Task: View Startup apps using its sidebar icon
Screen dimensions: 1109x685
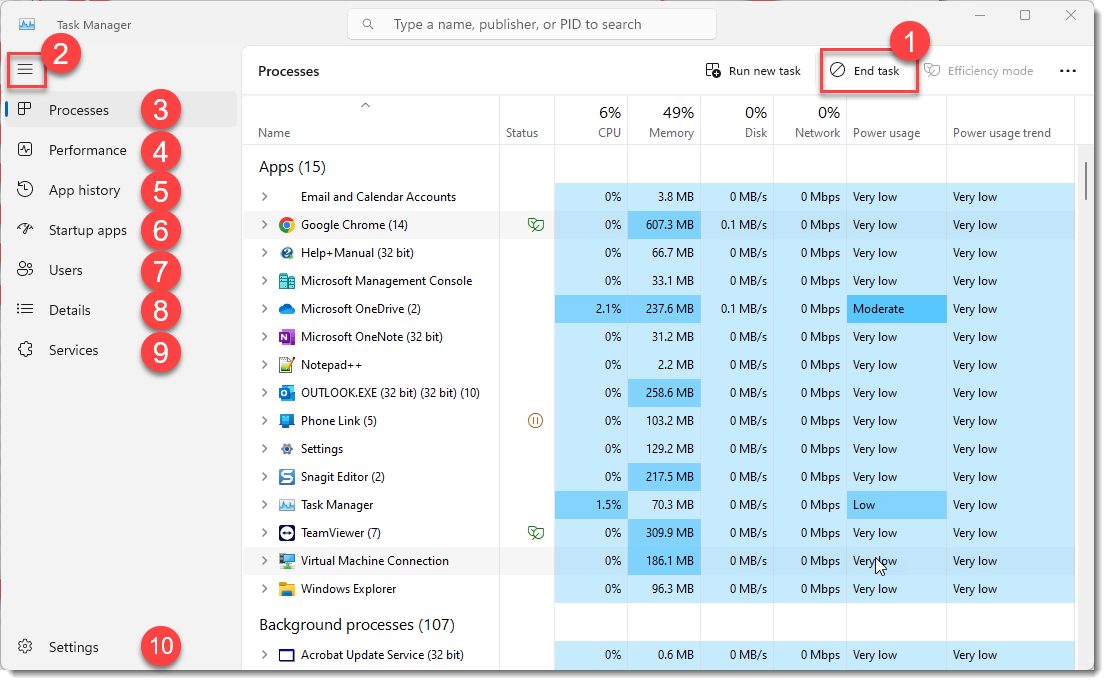Action: [24, 229]
